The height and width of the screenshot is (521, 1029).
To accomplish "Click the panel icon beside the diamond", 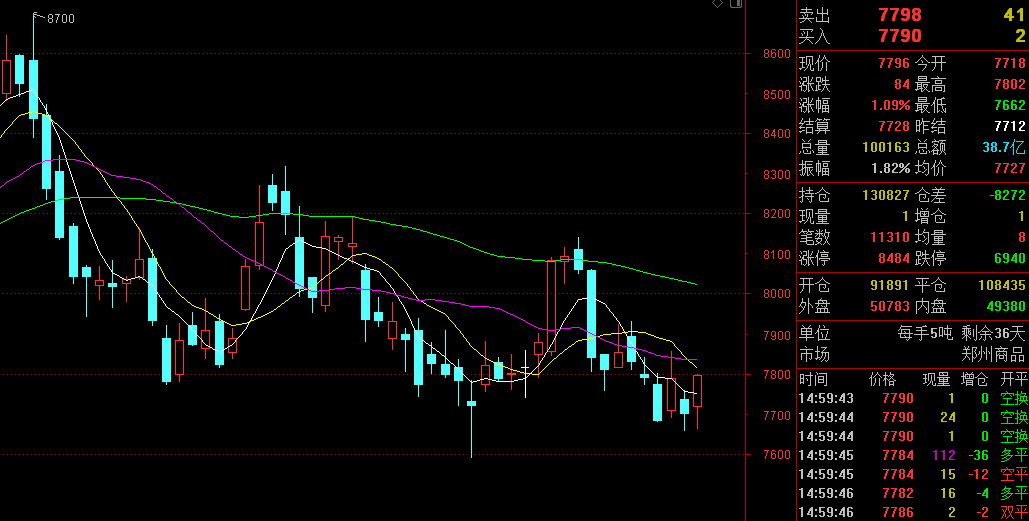I will coord(736,4).
